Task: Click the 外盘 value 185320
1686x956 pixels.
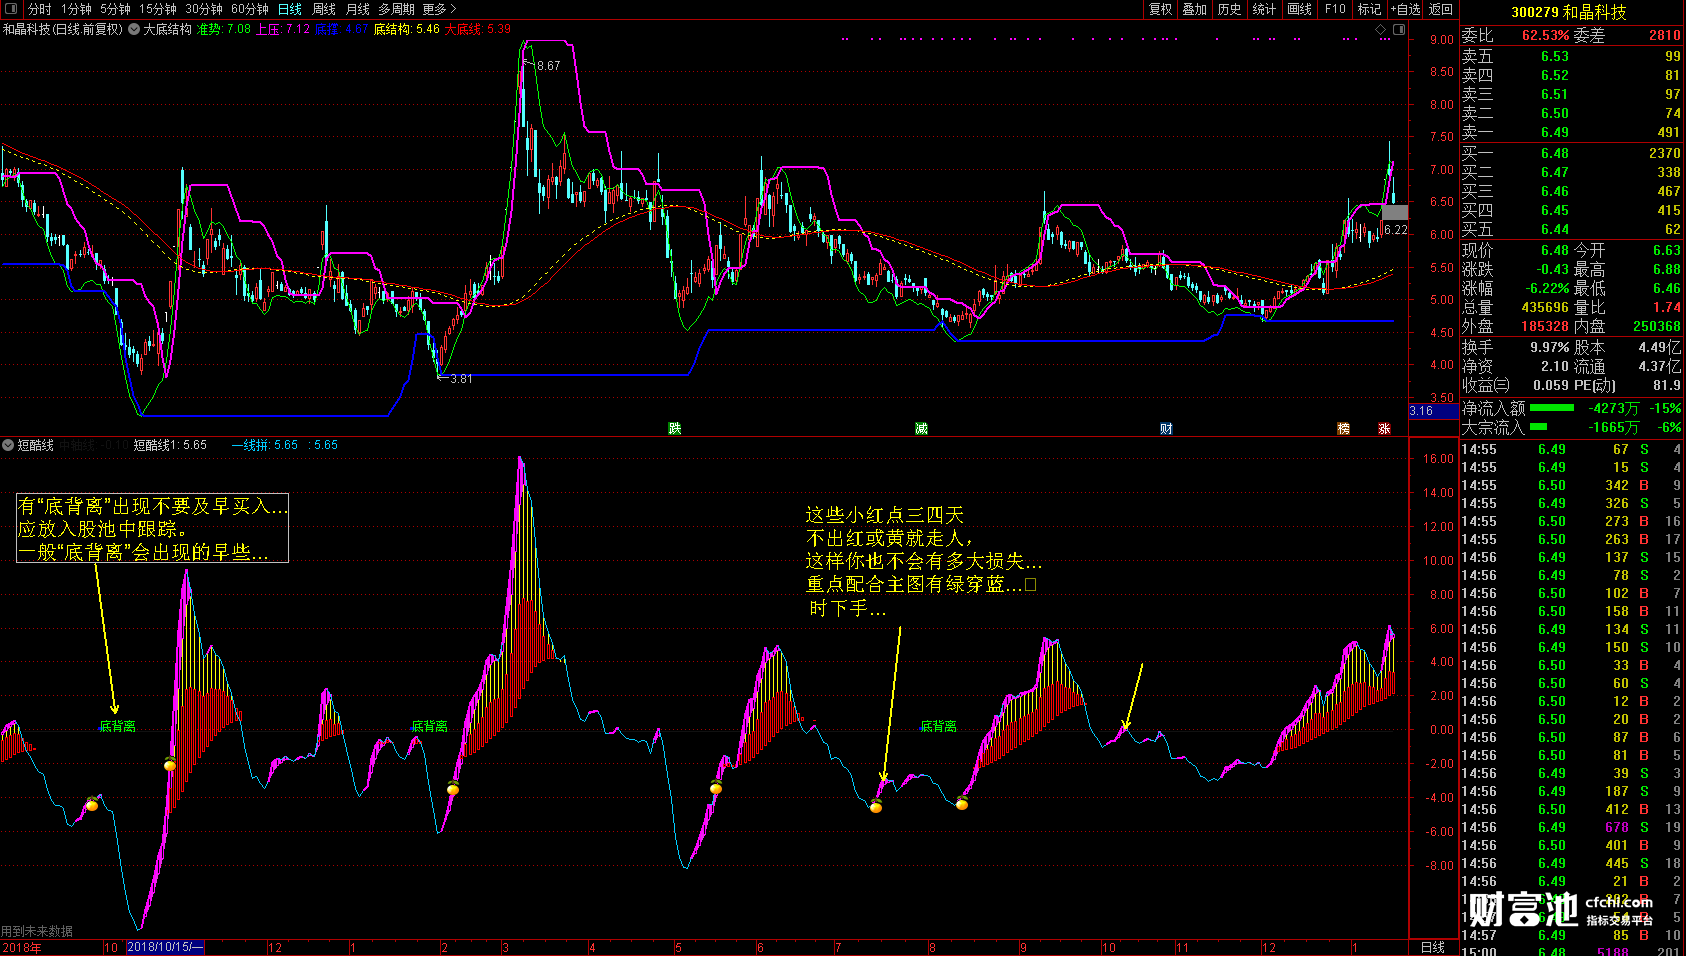Action: (x=1545, y=326)
